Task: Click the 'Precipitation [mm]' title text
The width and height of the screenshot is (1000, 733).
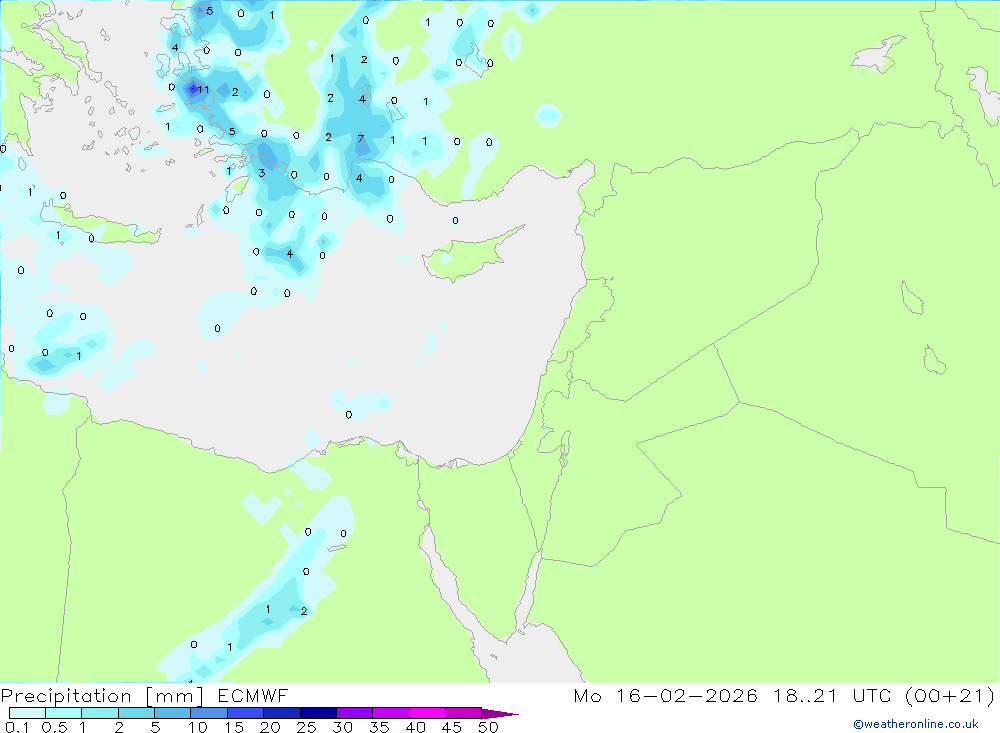Action: pos(102,696)
